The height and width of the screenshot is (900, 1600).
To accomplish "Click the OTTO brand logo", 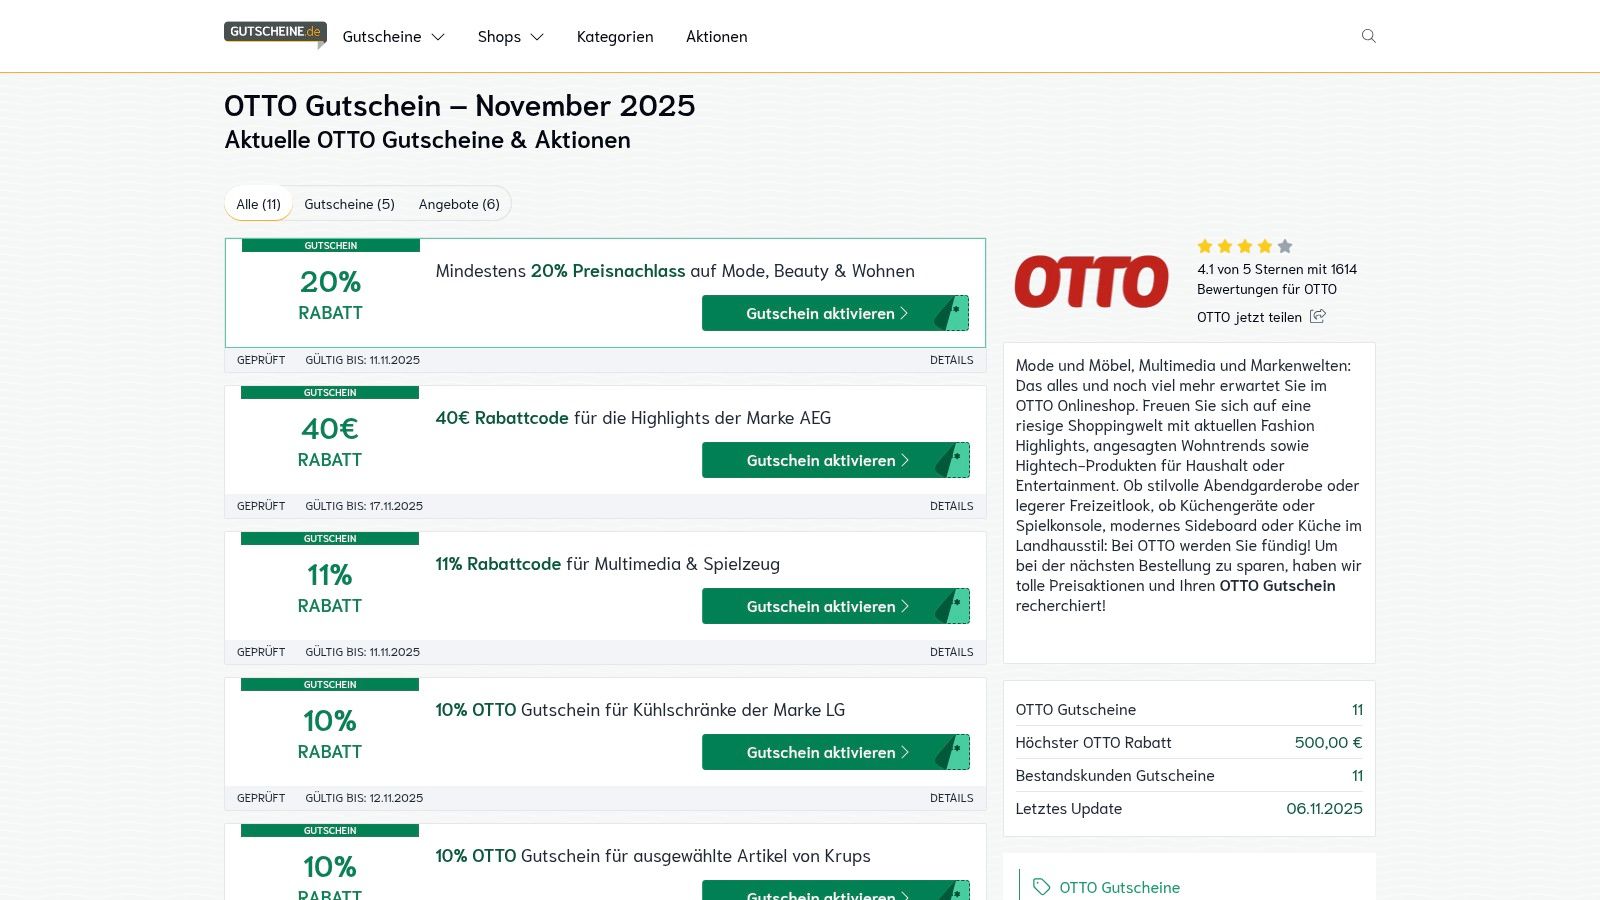I will click(x=1091, y=281).
